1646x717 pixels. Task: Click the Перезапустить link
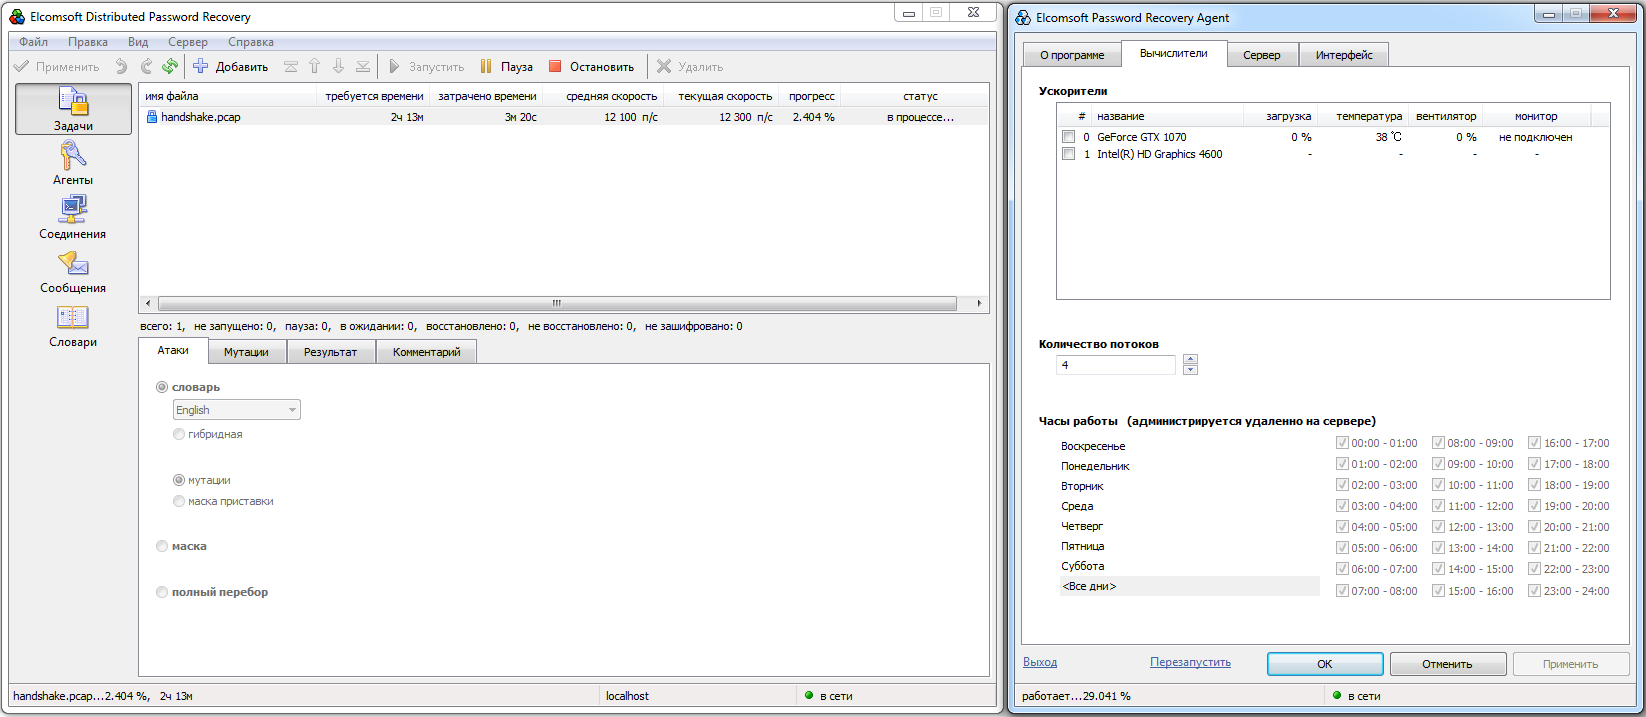point(1190,662)
